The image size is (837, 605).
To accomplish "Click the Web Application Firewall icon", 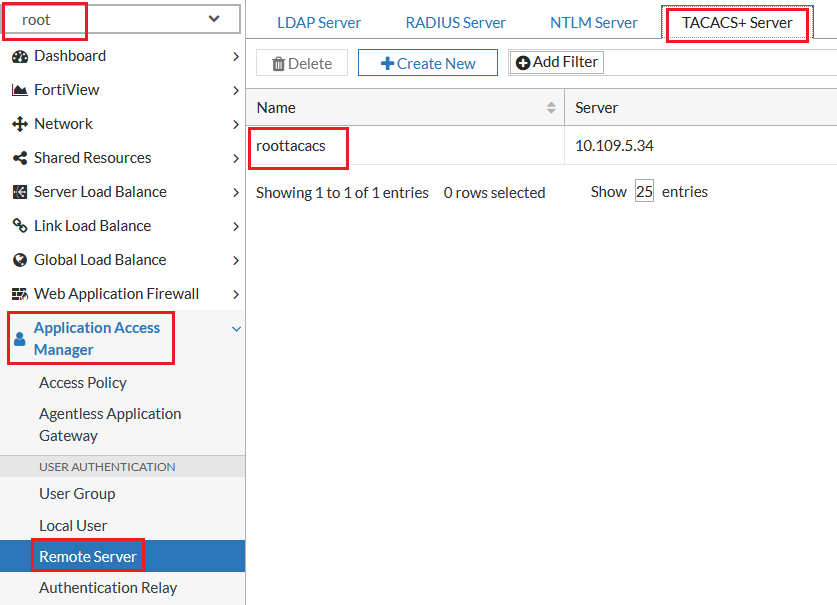I will coord(20,294).
